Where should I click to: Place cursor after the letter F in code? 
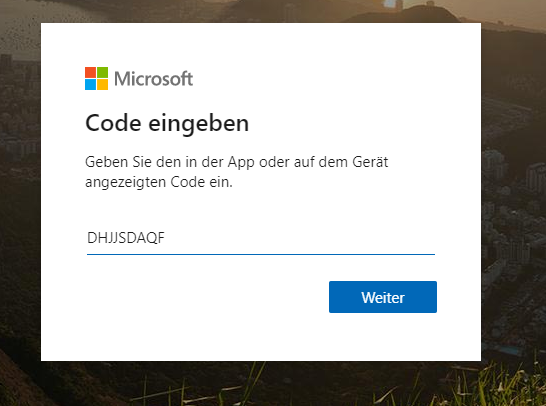(165, 238)
